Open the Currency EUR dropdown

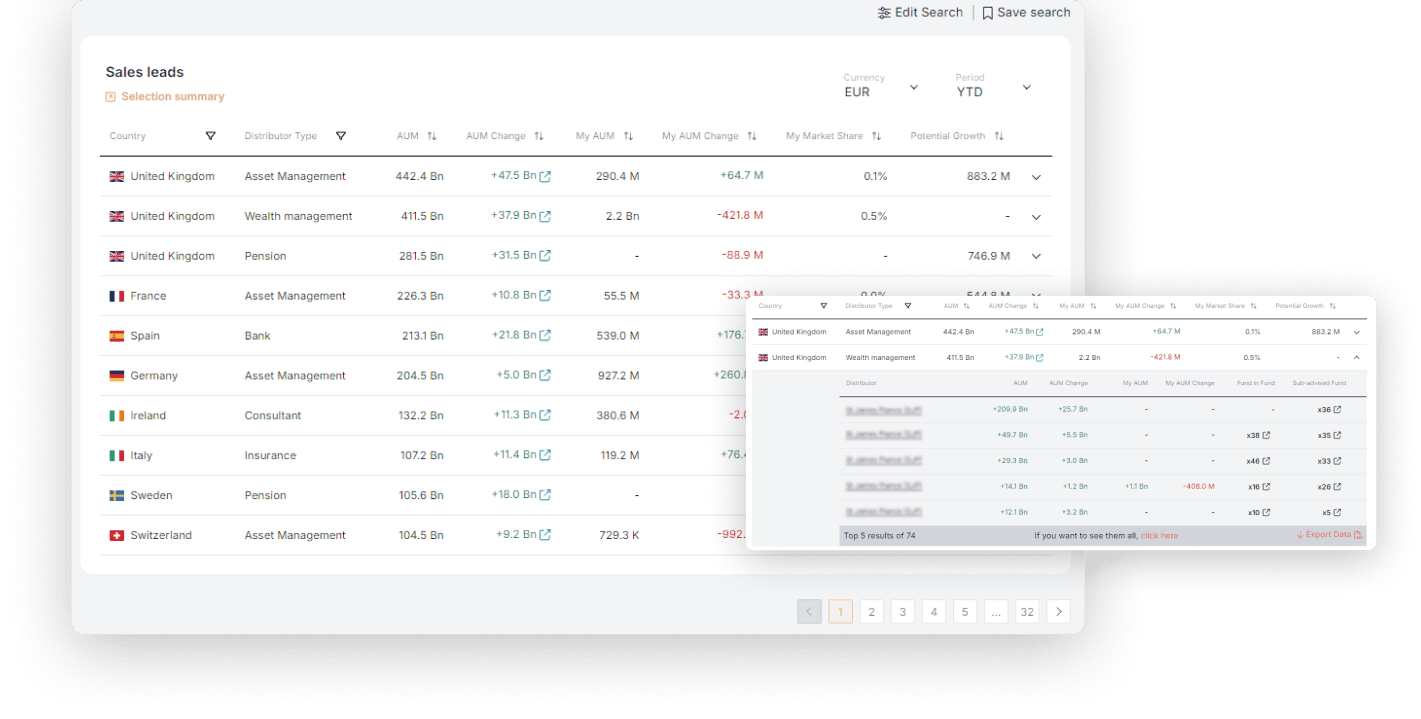click(x=881, y=86)
